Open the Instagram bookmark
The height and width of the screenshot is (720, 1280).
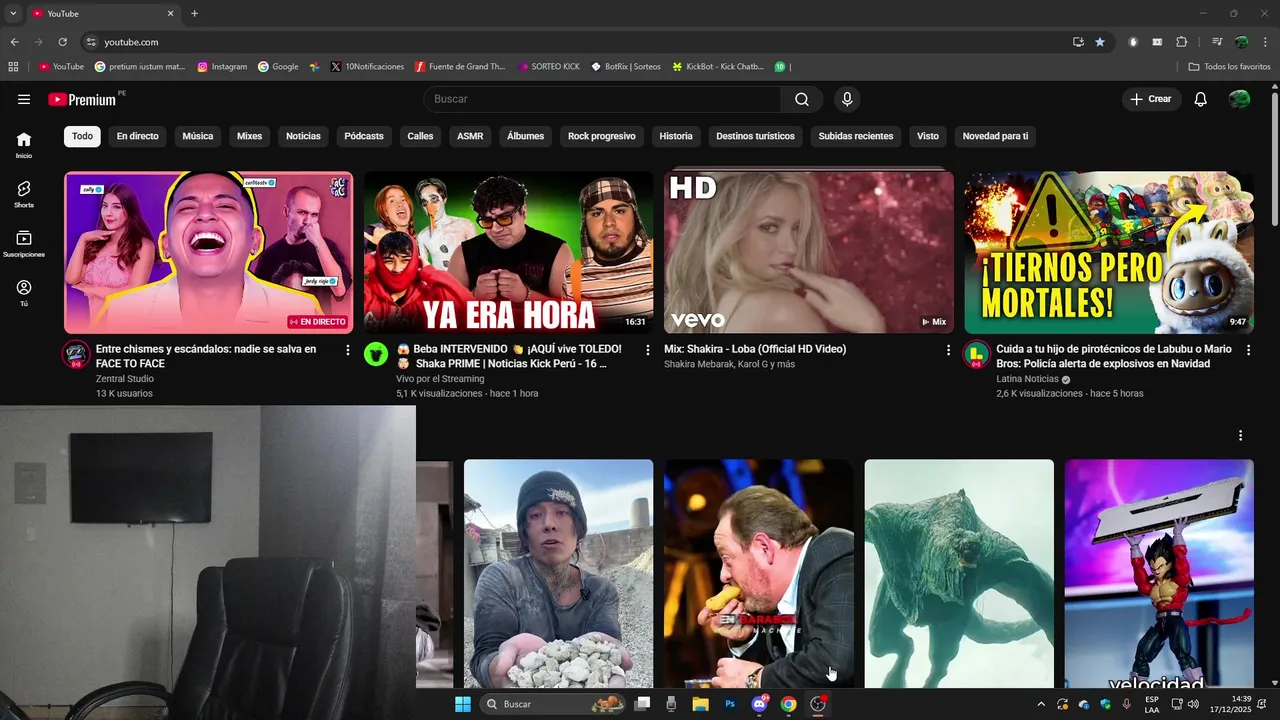pos(222,66)
